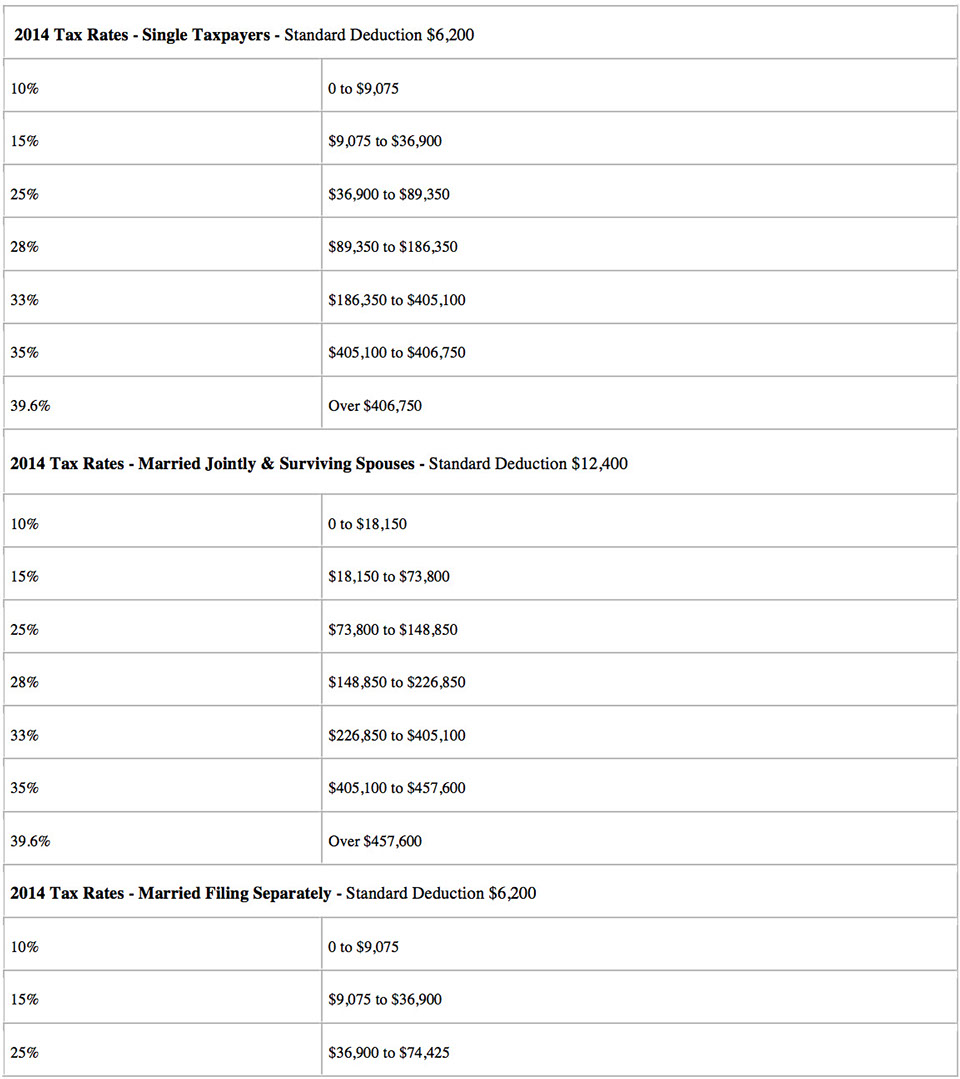Click the 39.6% rate under Single Taxpayers
Screen dimensions: 960x1079
[30, 406]
